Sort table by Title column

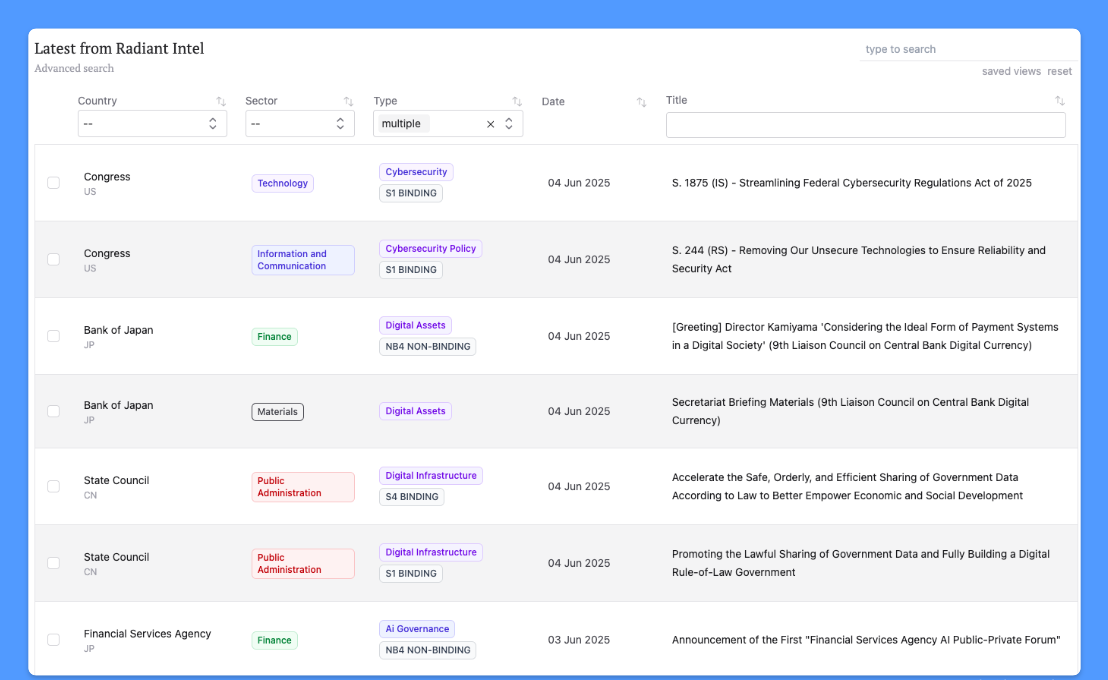point(1059,100)
